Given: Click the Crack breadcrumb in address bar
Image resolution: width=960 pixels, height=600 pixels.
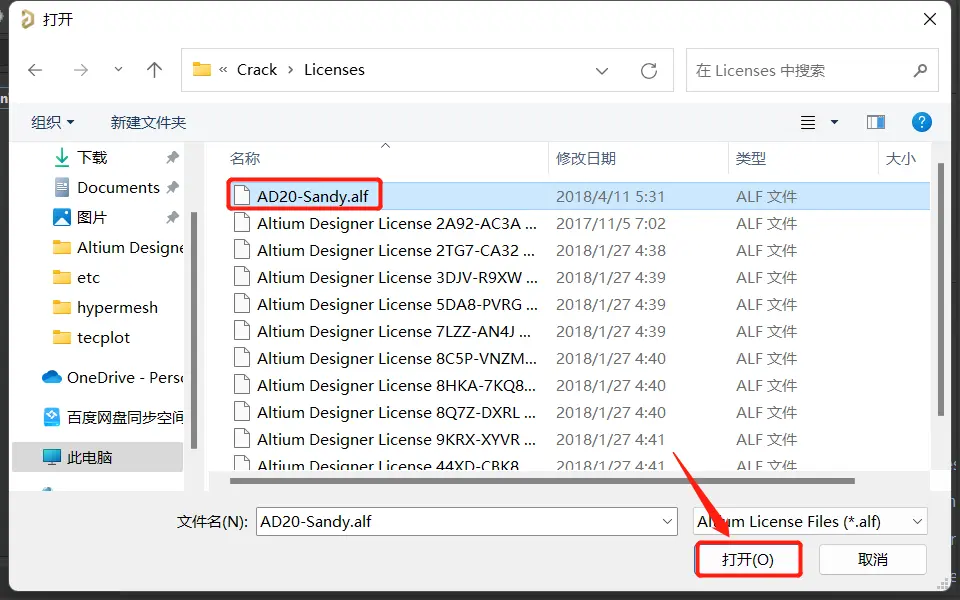Looking at the screenshot, I should 257,70.
